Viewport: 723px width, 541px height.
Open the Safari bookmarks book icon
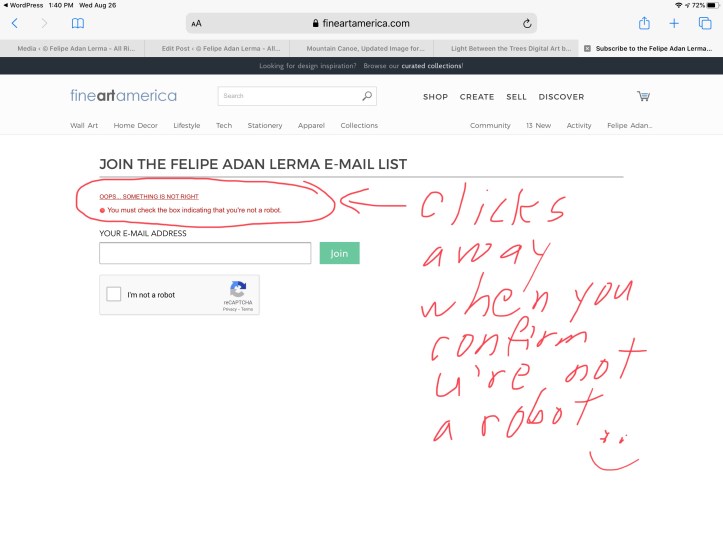pyautogui.click(x=78, y=23)
